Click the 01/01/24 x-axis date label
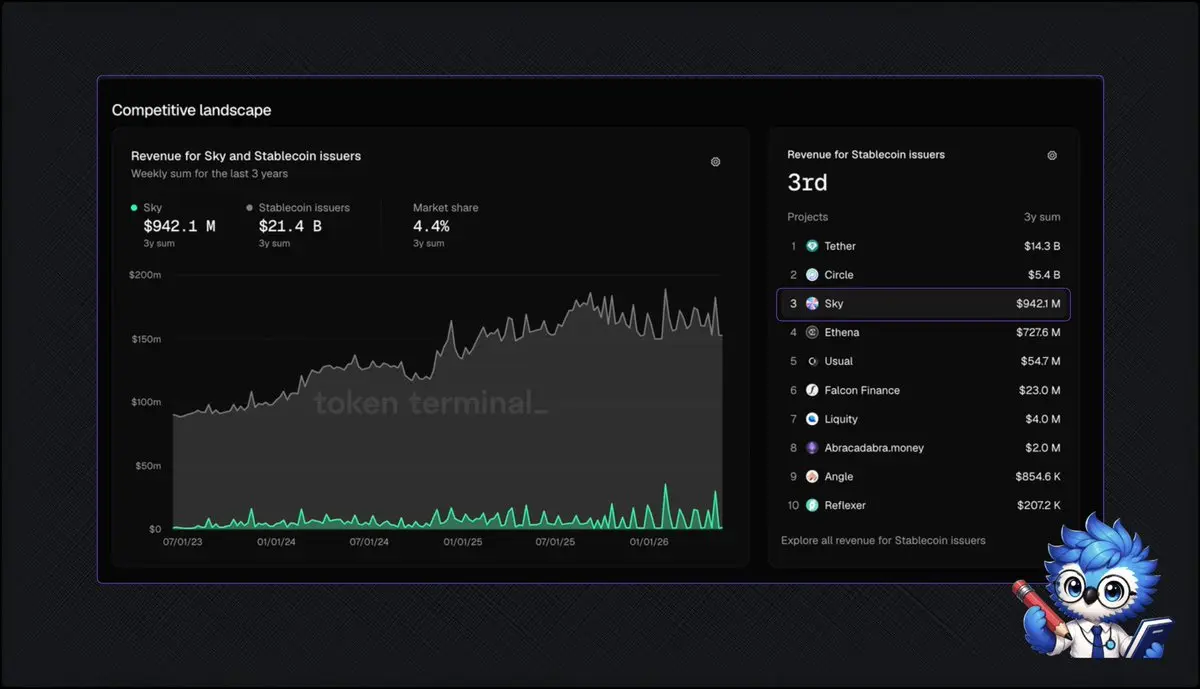Viewport: 1200px width, 689px height. pyautogui.click(x=276, y=542)
